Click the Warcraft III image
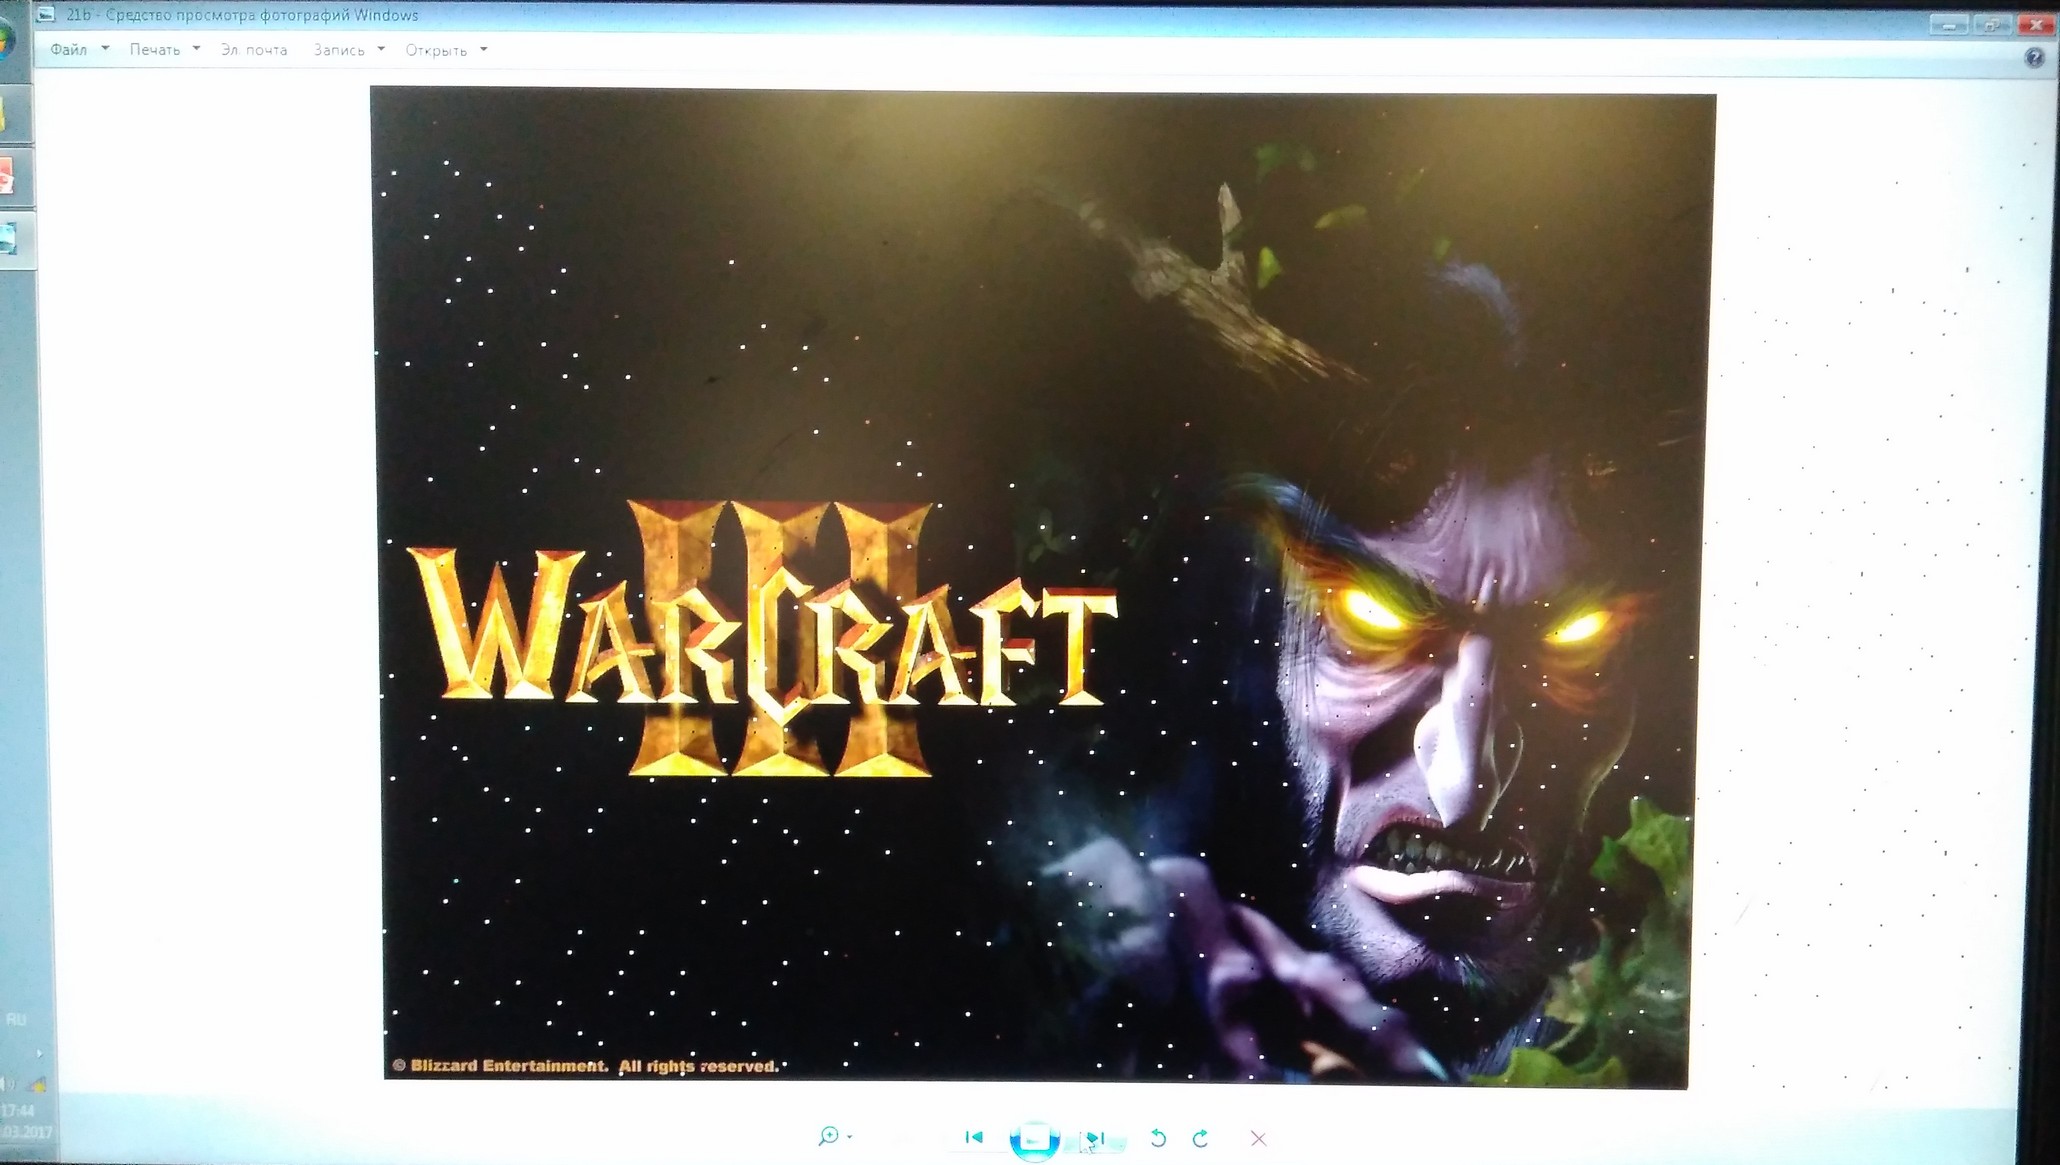2060x1165 pixels. click(x=1040, y=590)
